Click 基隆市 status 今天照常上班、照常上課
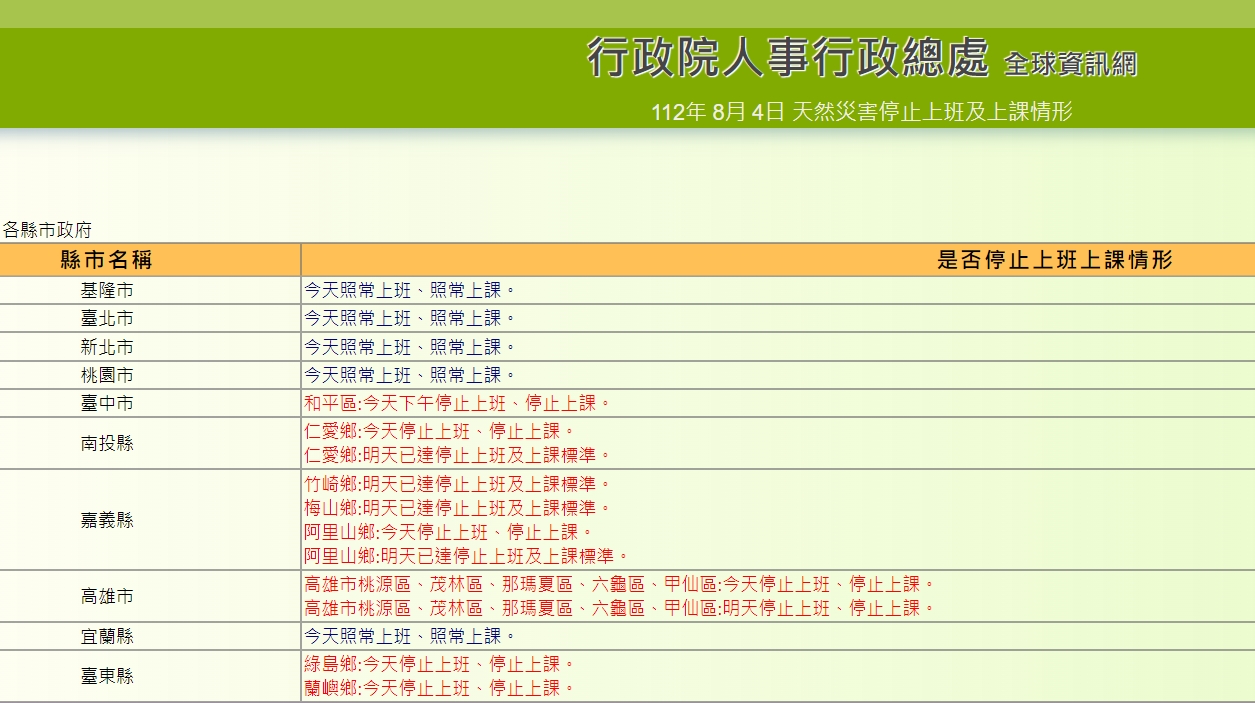This screenshot has height=703, width=1255. [x=410, y=291]
